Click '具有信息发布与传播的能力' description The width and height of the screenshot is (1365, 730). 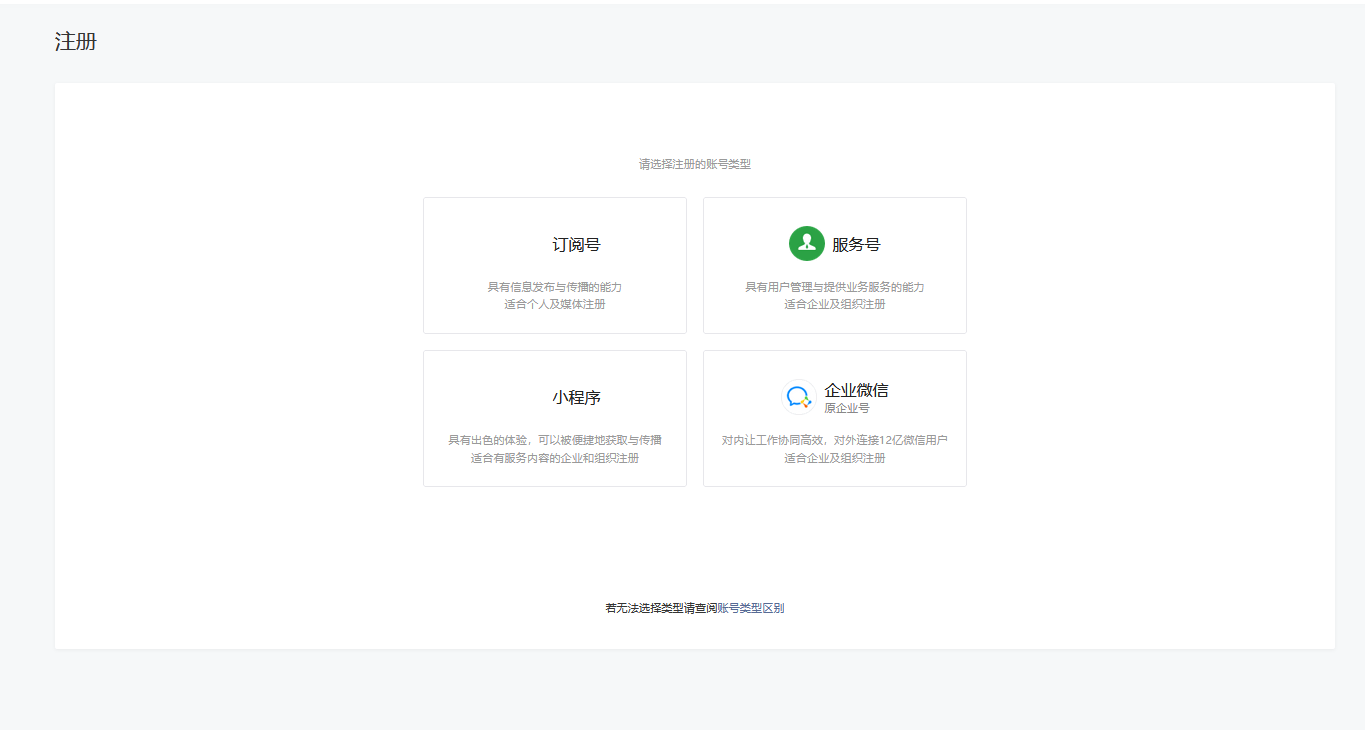point(554,287)
